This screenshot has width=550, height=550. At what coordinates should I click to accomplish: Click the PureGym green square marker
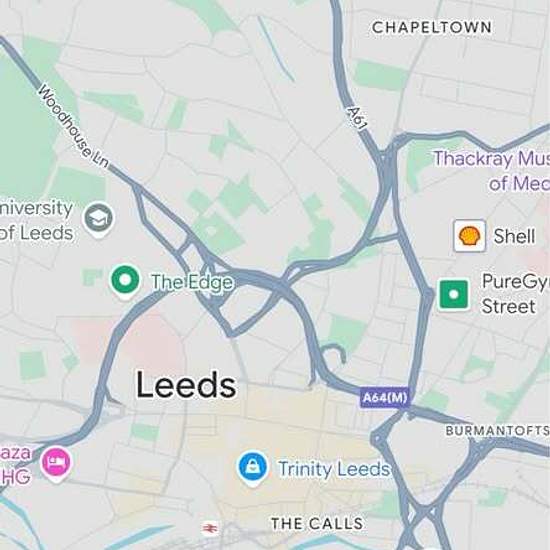point(454,295)
